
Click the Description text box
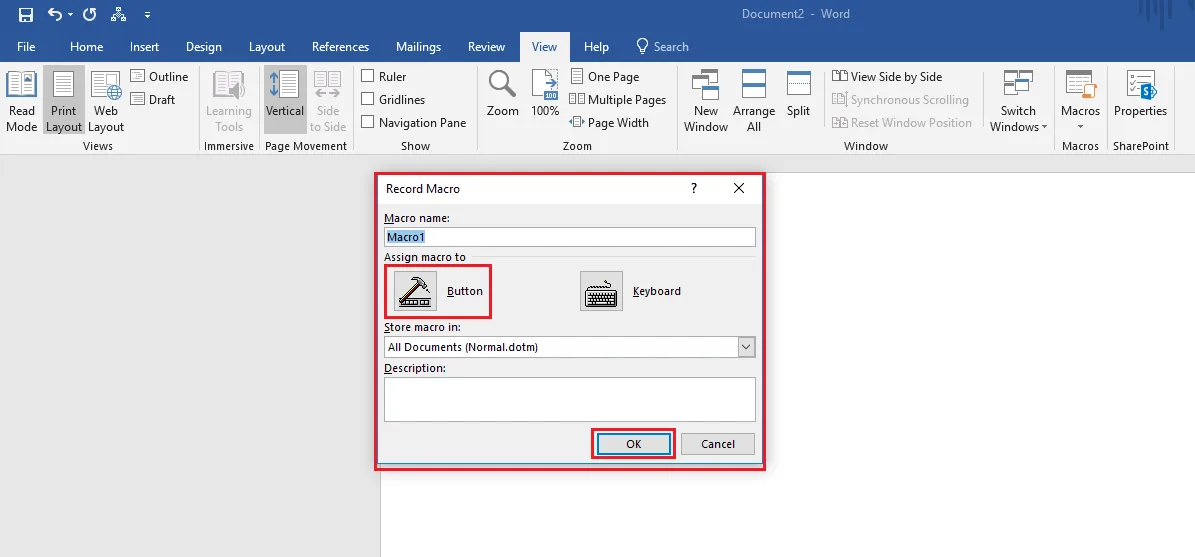pyautogui.click(x=570, y=399)
